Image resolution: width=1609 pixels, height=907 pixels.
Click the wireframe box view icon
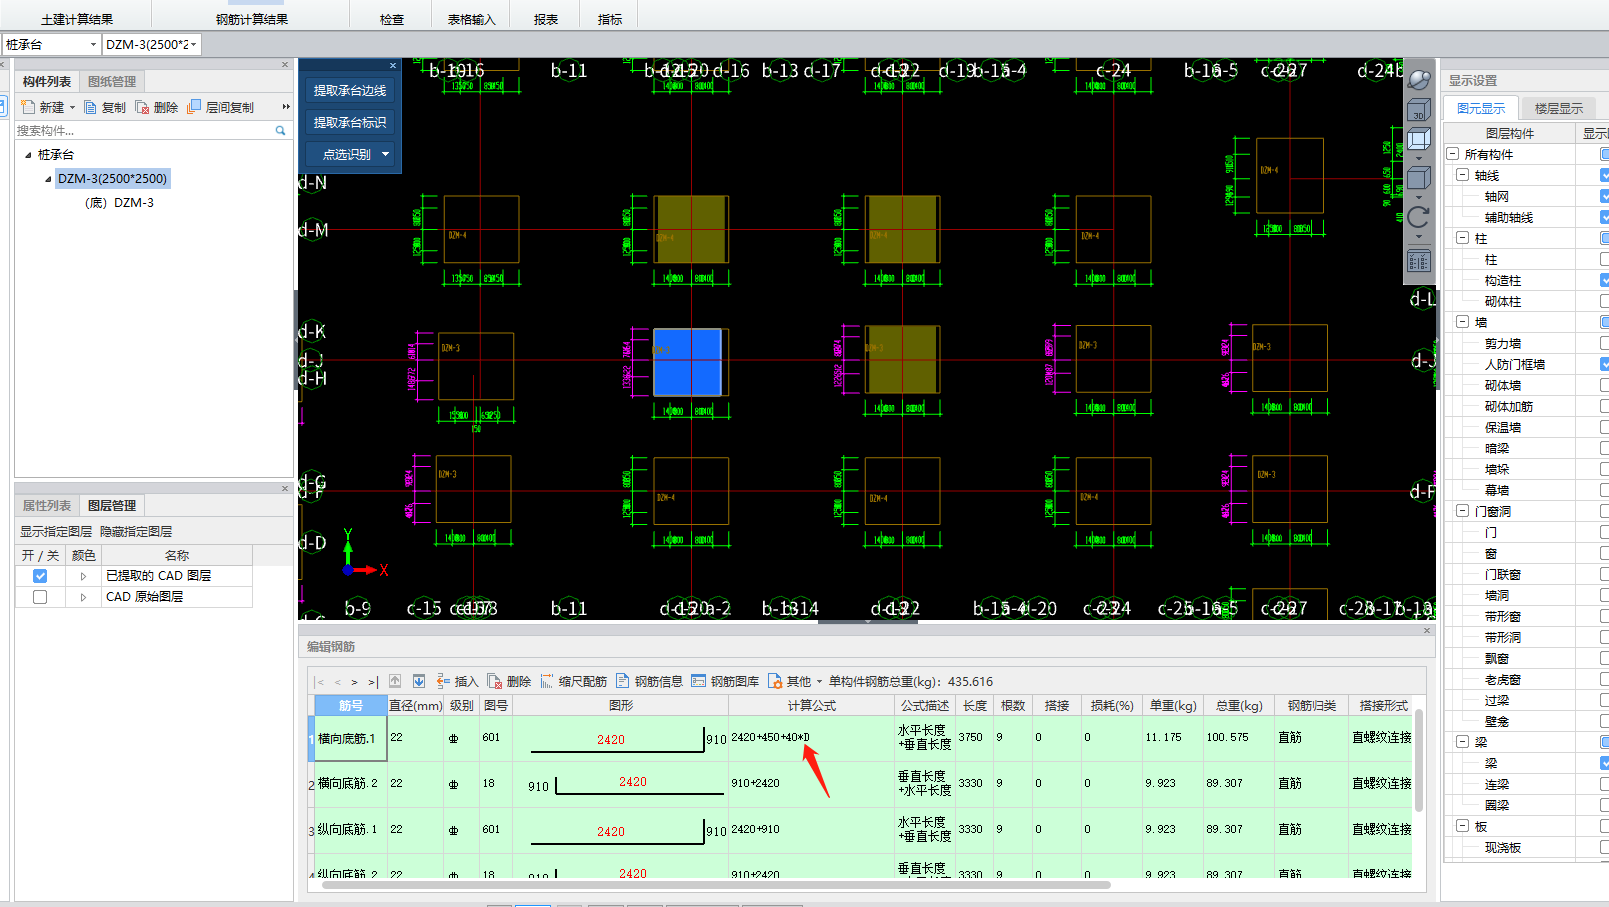pos(1419,139)
